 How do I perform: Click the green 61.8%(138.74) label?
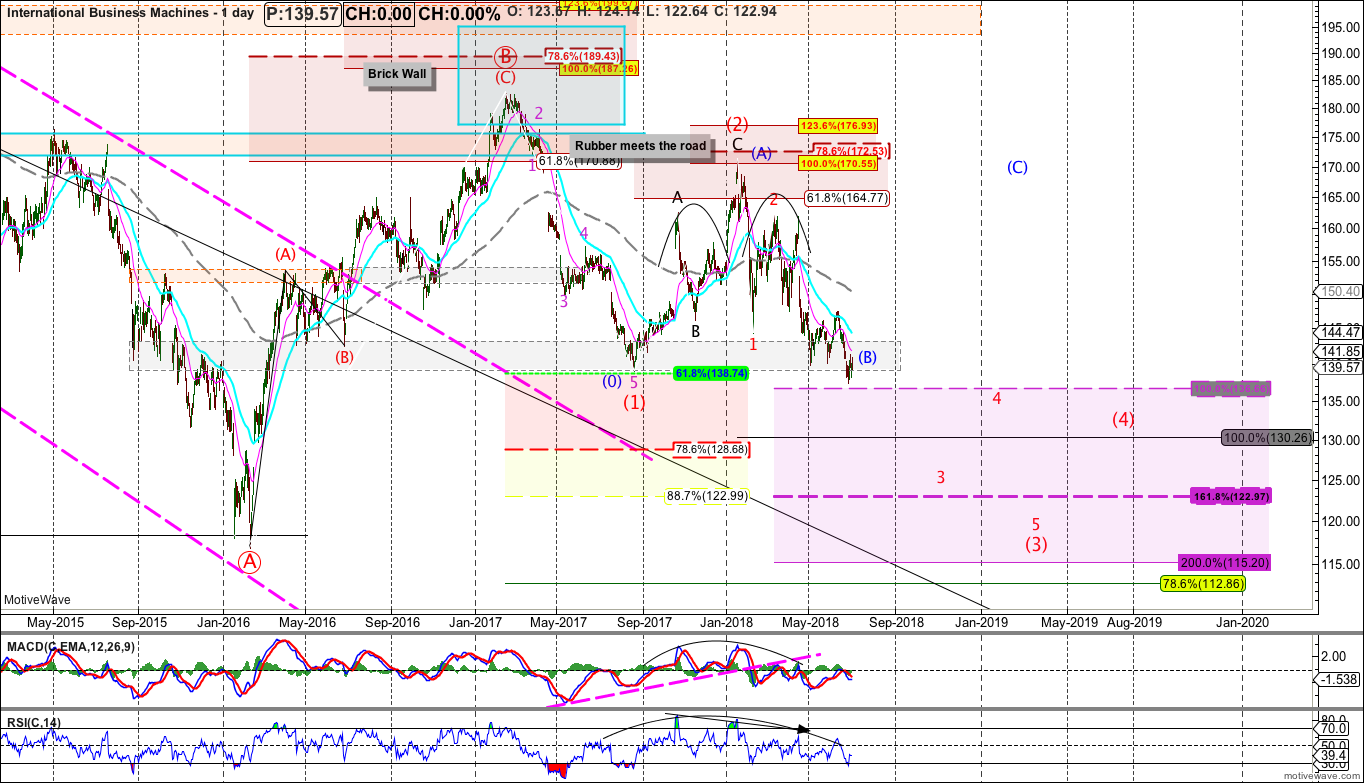pyautogui.click(x=711, y=372)
